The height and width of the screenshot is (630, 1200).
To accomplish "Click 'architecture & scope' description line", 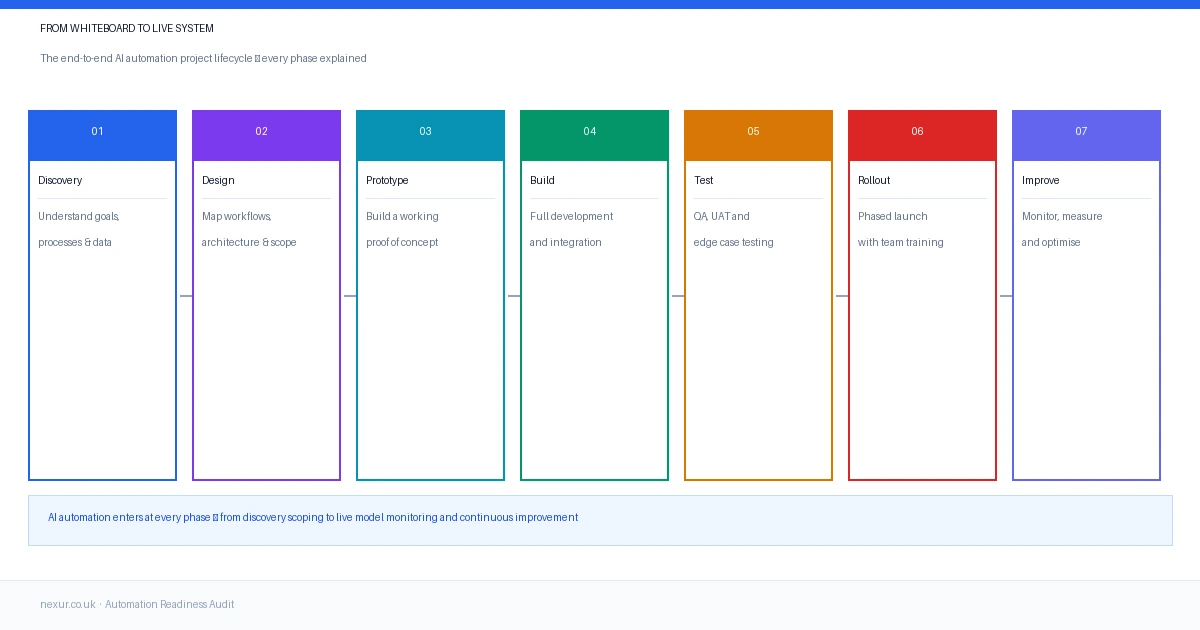I will tap(249, 243).
